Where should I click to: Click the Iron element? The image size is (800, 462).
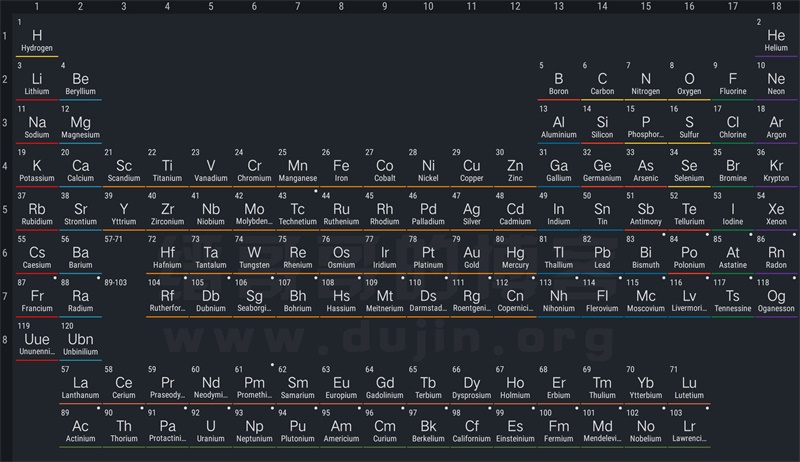(x=341, y=166)
